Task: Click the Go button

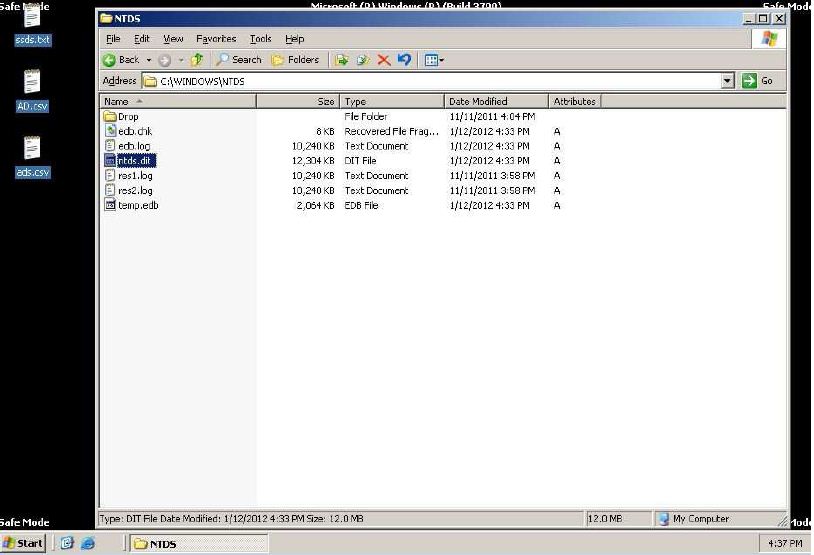Action: [758, 81]
